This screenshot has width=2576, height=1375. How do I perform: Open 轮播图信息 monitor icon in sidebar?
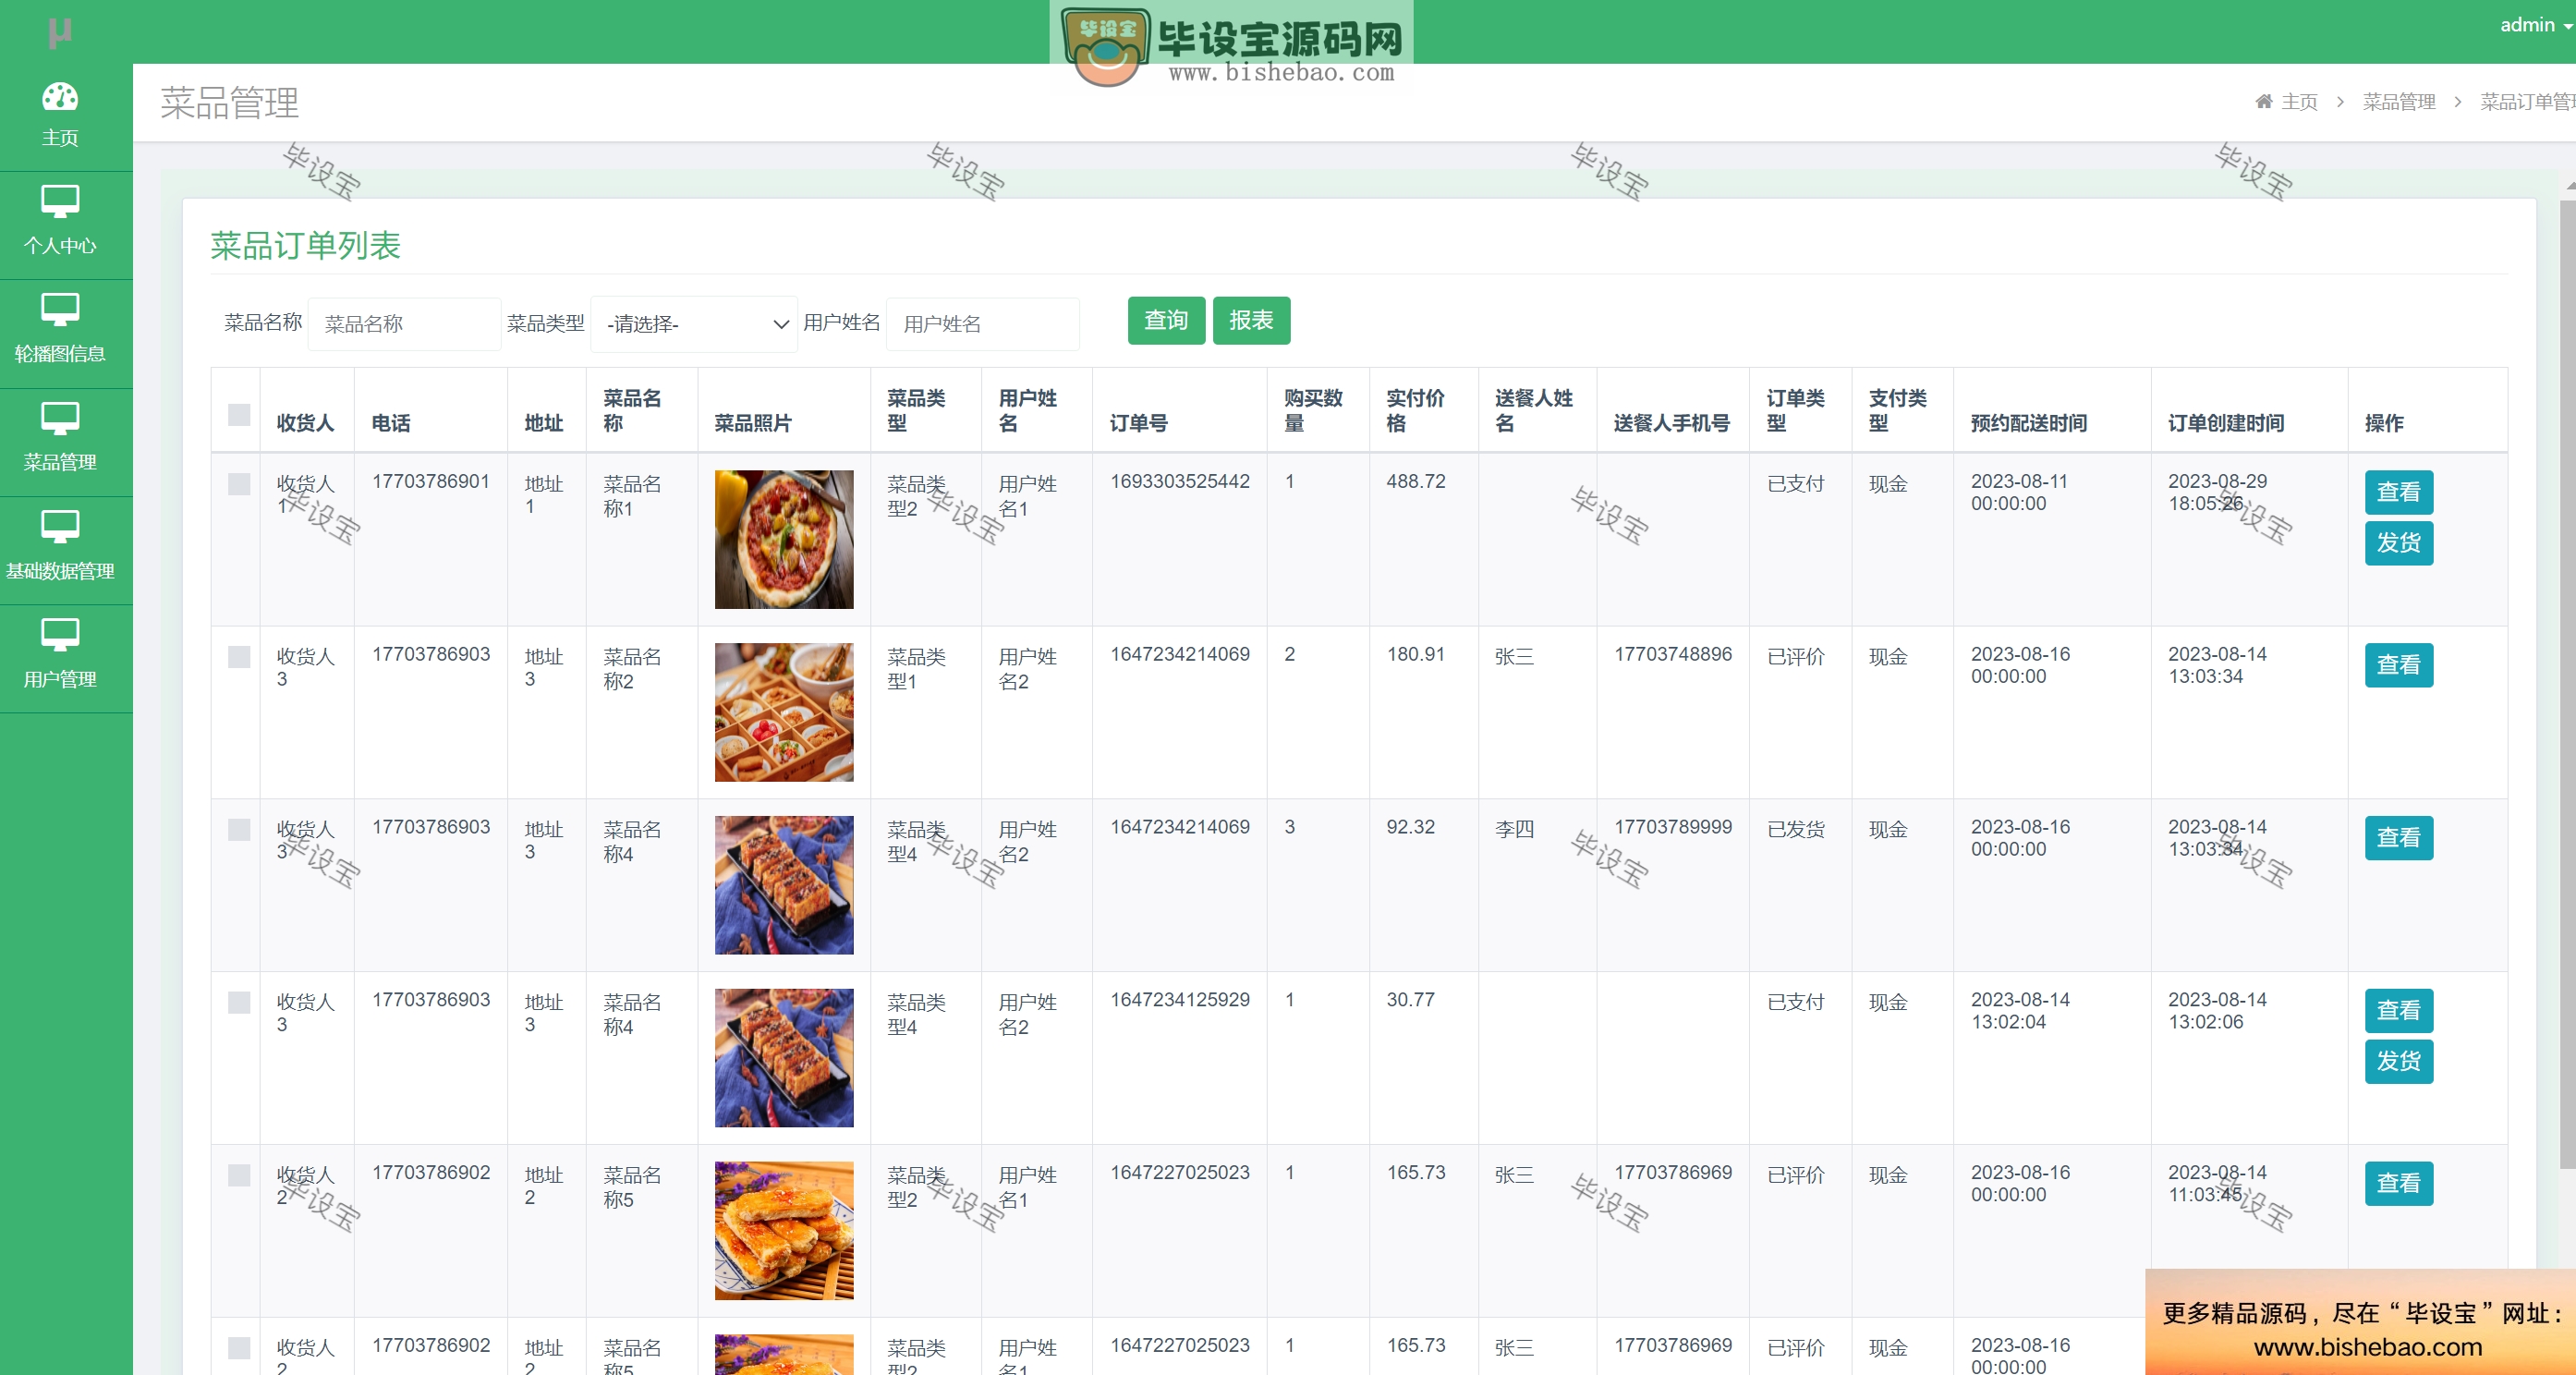[x=60, y=310]
